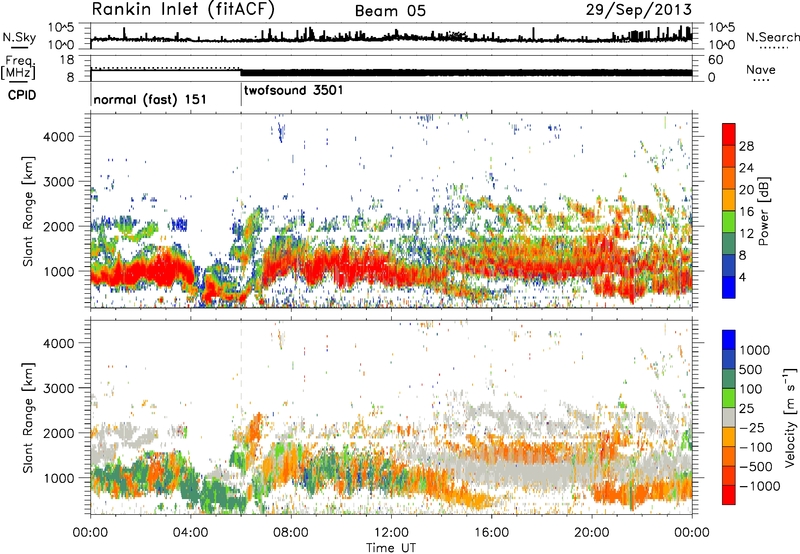Click the N.Sky noise trace in the top panel

point(391,38)
